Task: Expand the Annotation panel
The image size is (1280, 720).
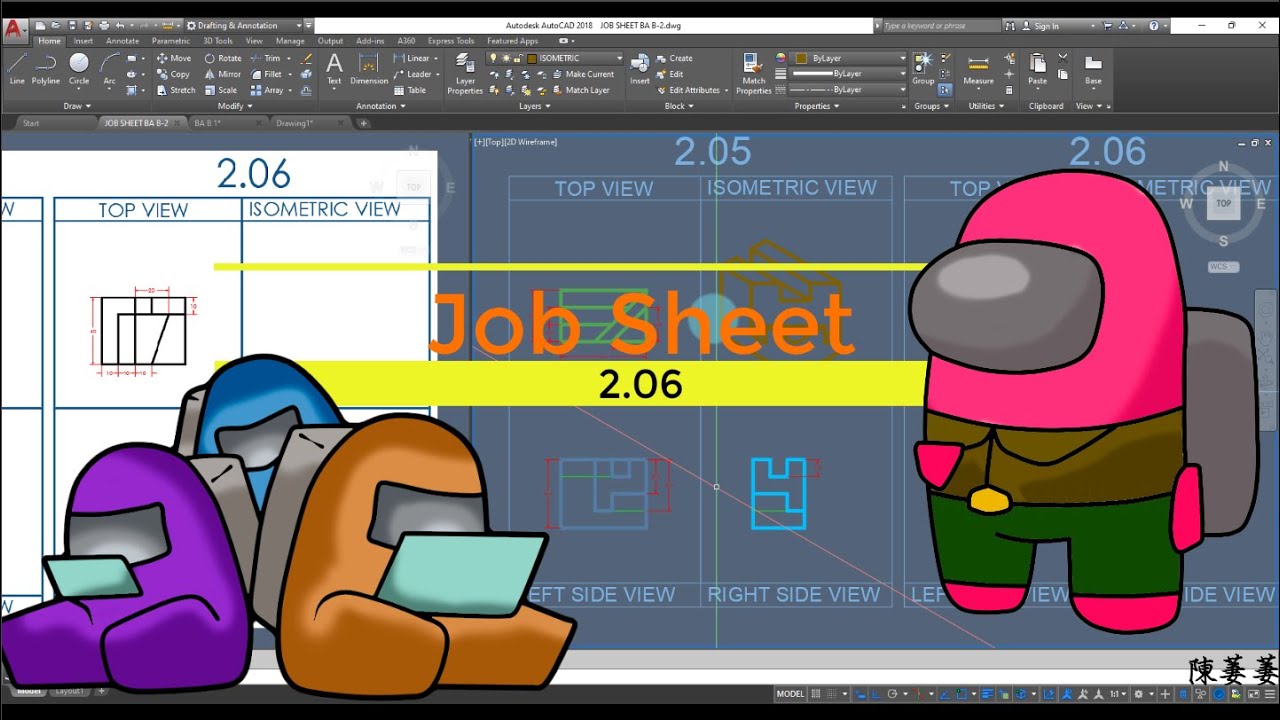Action: pyautogui.click(x=381, y=106)
